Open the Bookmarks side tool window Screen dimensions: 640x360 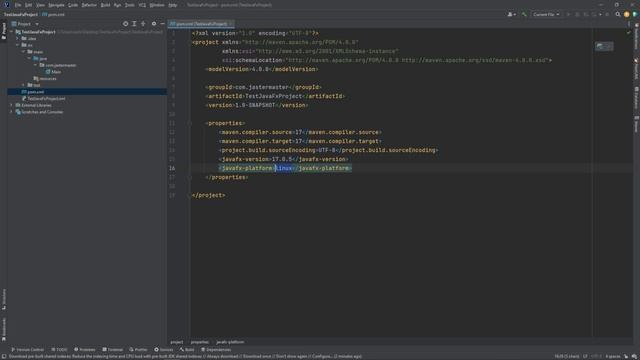pyautogui.click(x=4, y=329)
